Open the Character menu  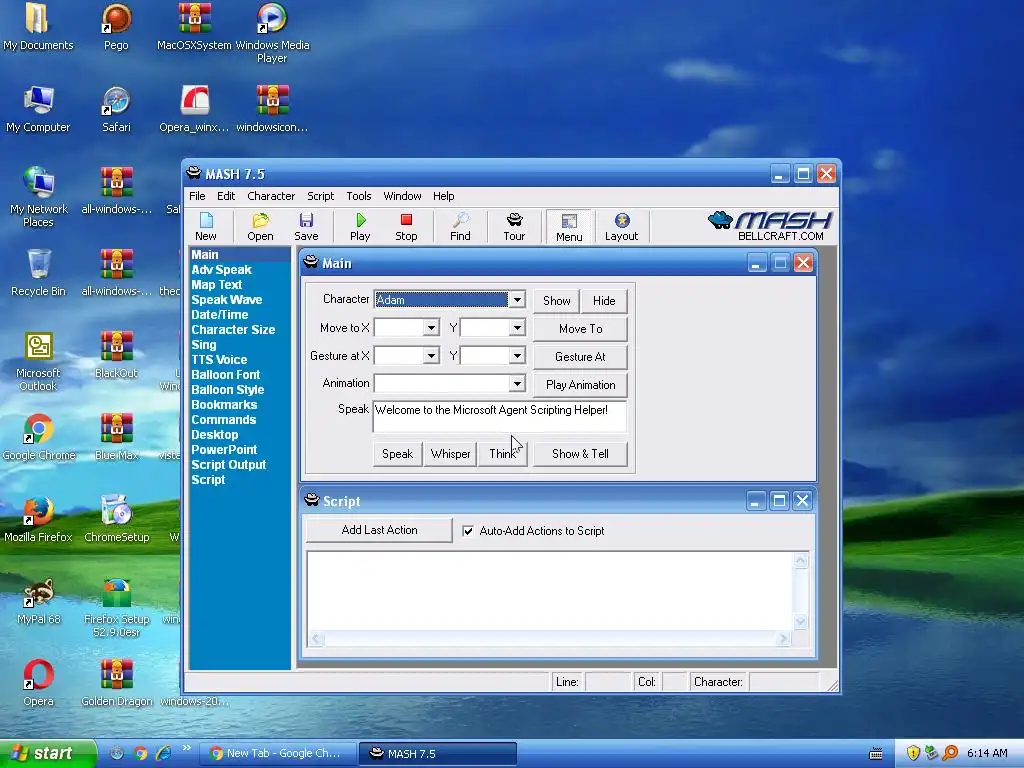(271, 196)
